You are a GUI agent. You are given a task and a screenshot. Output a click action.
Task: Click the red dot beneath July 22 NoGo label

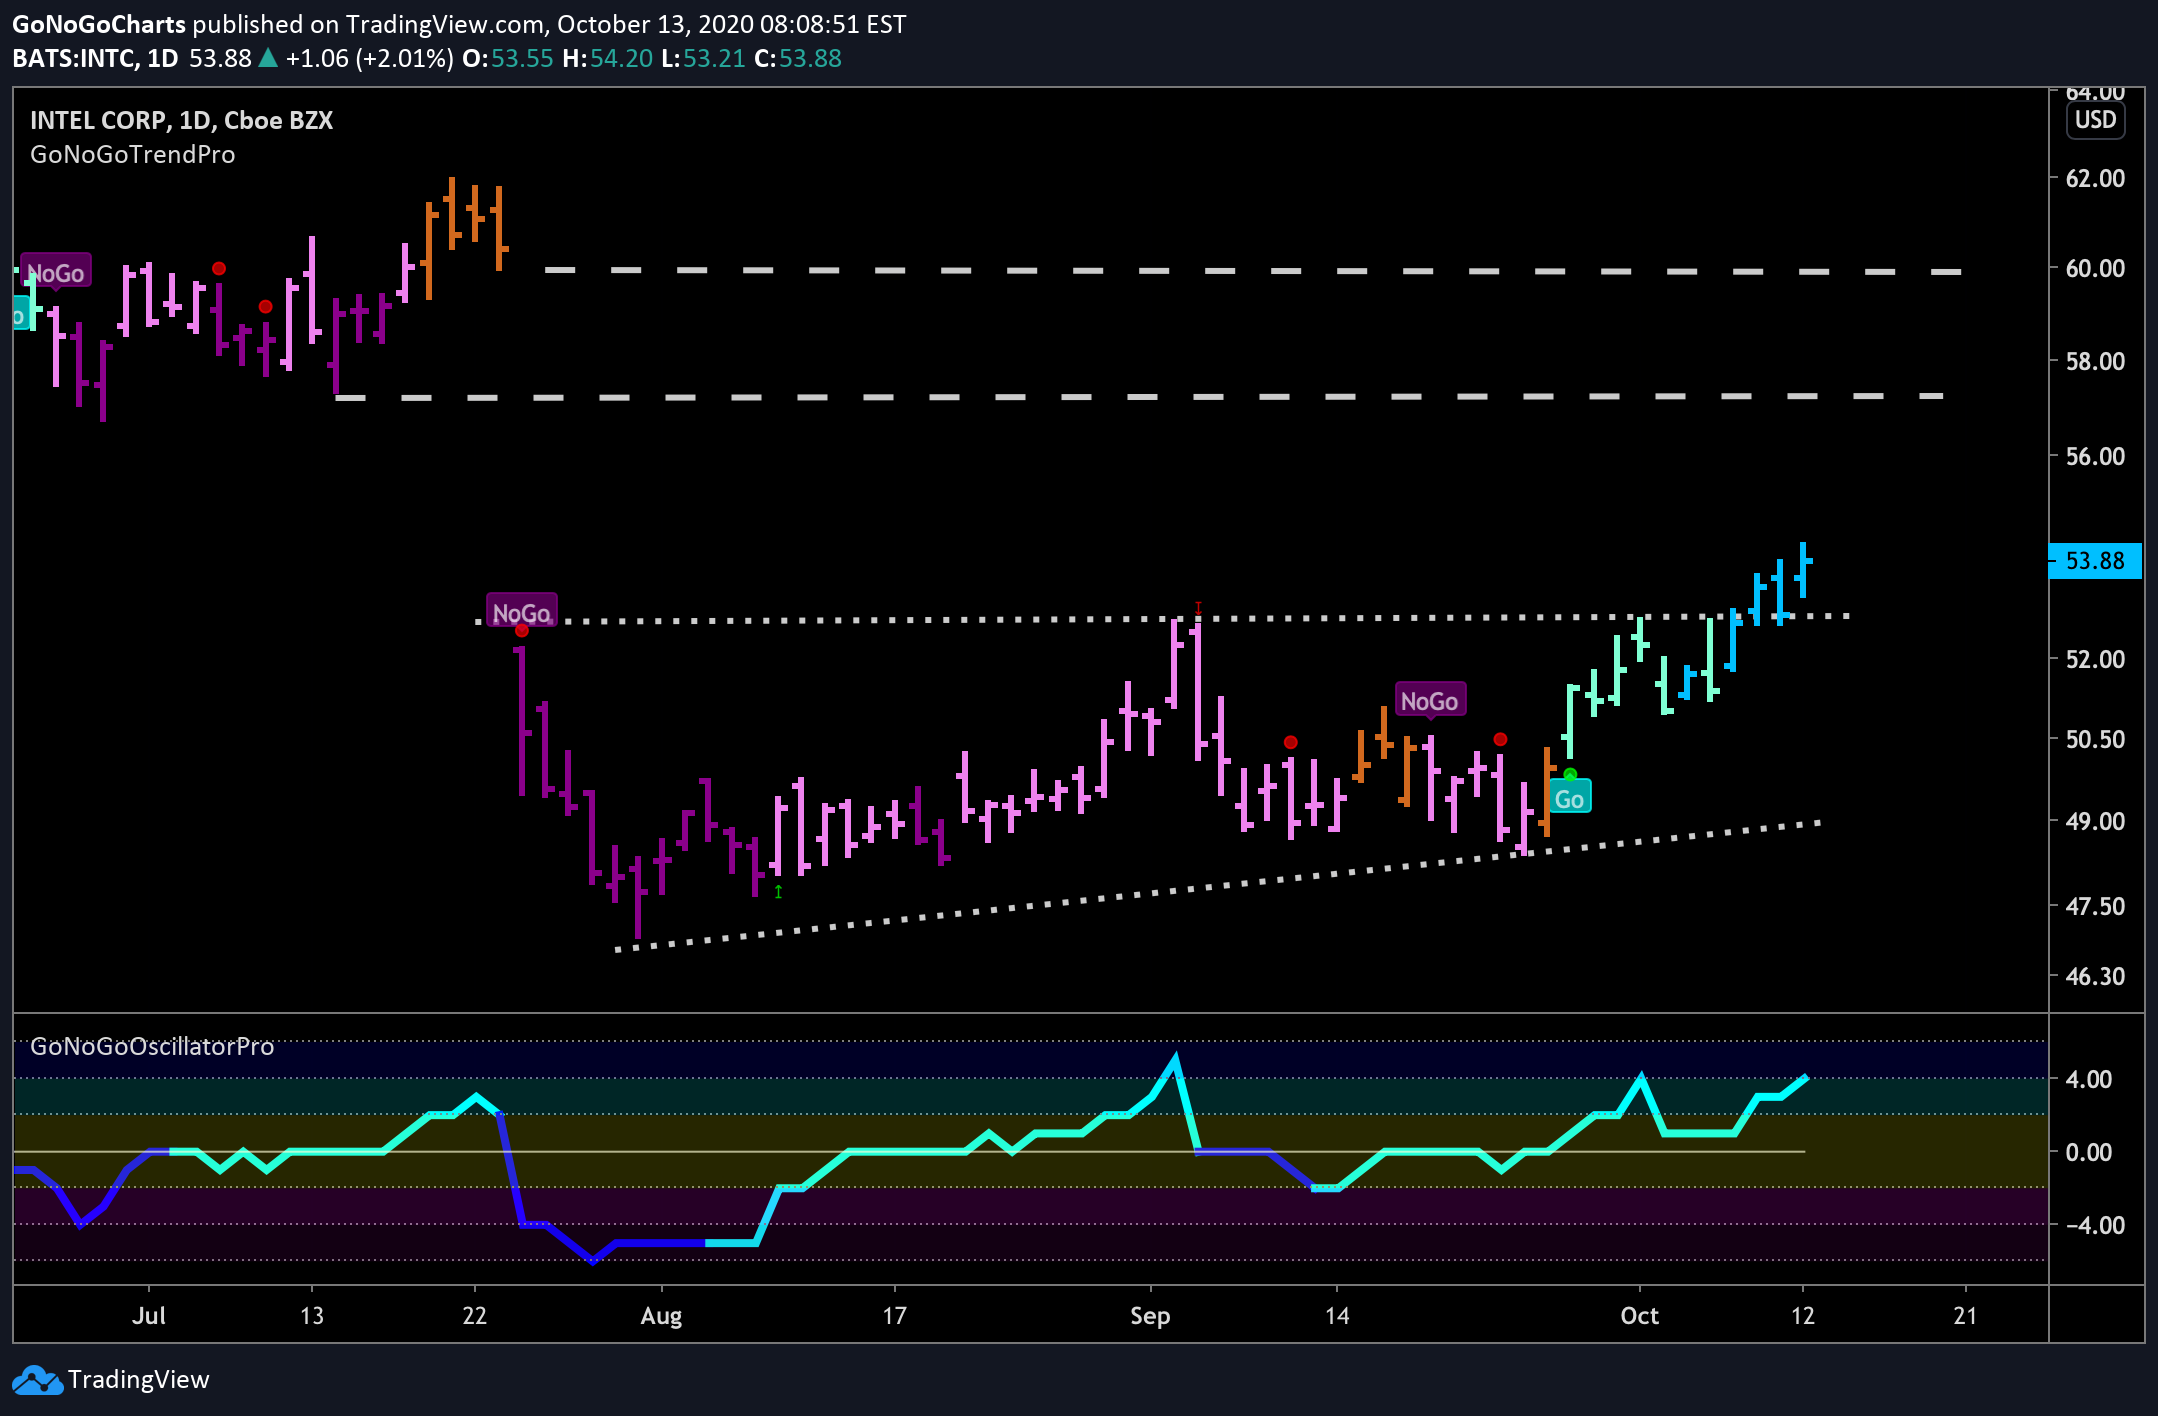tap(522, 630)
